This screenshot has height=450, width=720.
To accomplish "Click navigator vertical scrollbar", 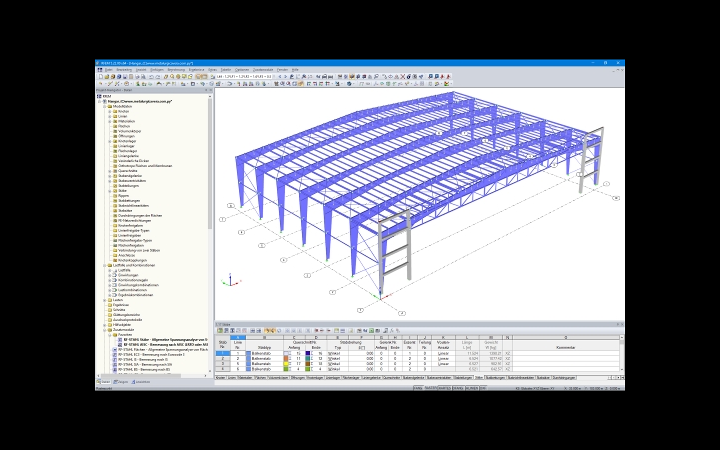I will [x=210, y=163].
